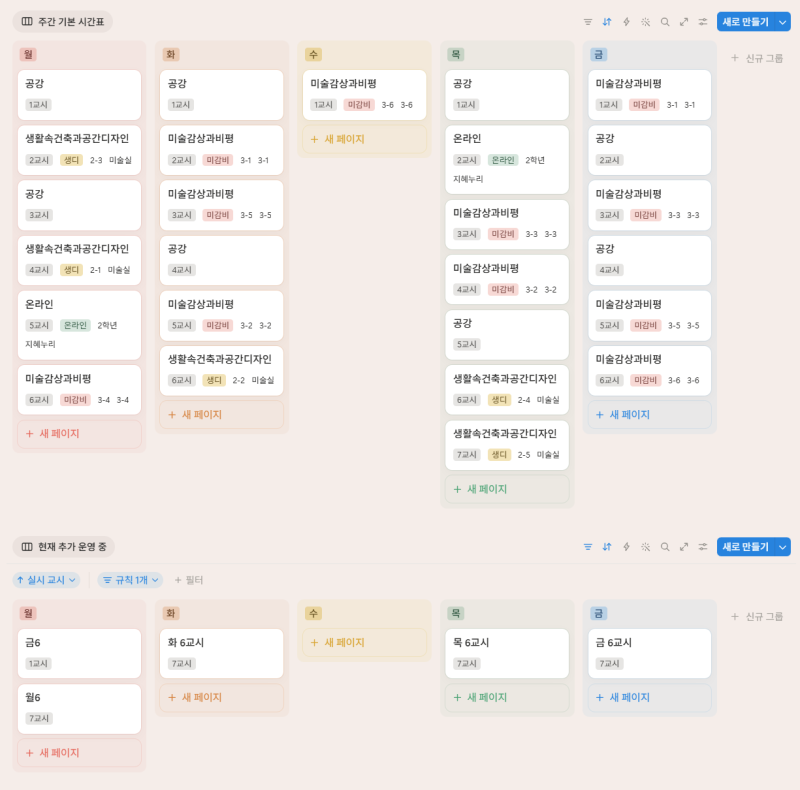Click the sparkle icon in 현재 추가 운영 중 toolbar
Viewport: 800px width, 790px height.
pos(645,547)
